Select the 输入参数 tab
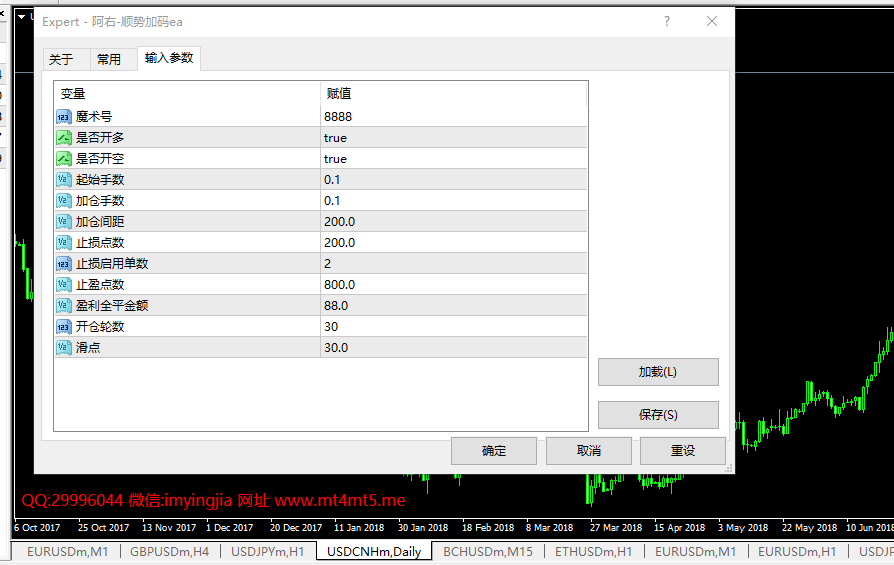894x565 pixels. pyautogui.click(x=169, y=58)
